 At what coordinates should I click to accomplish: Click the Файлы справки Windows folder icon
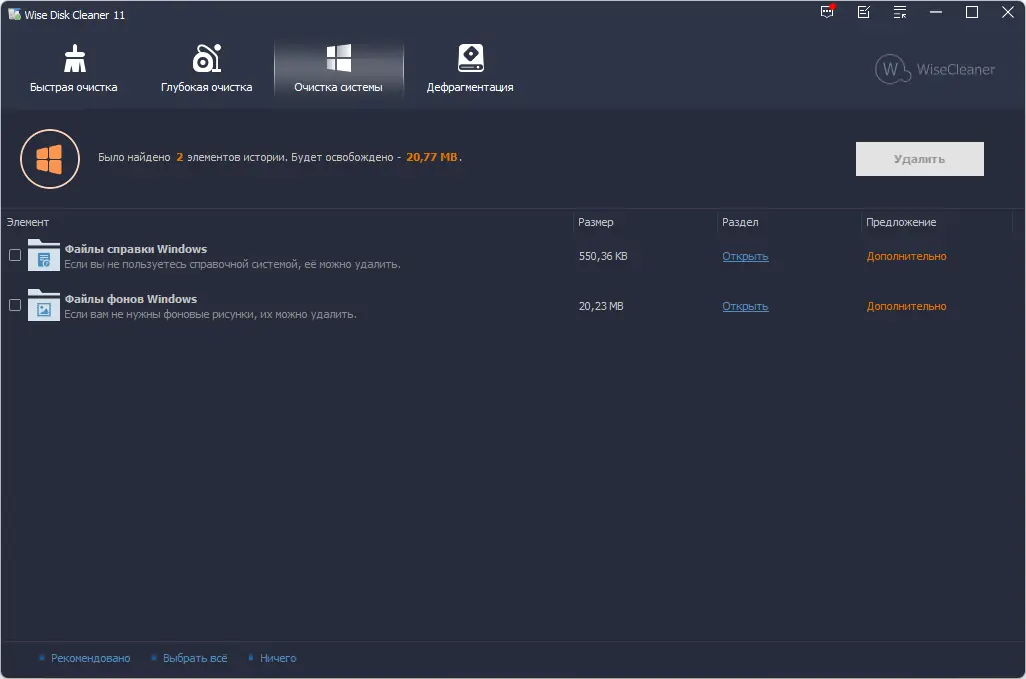44,255
